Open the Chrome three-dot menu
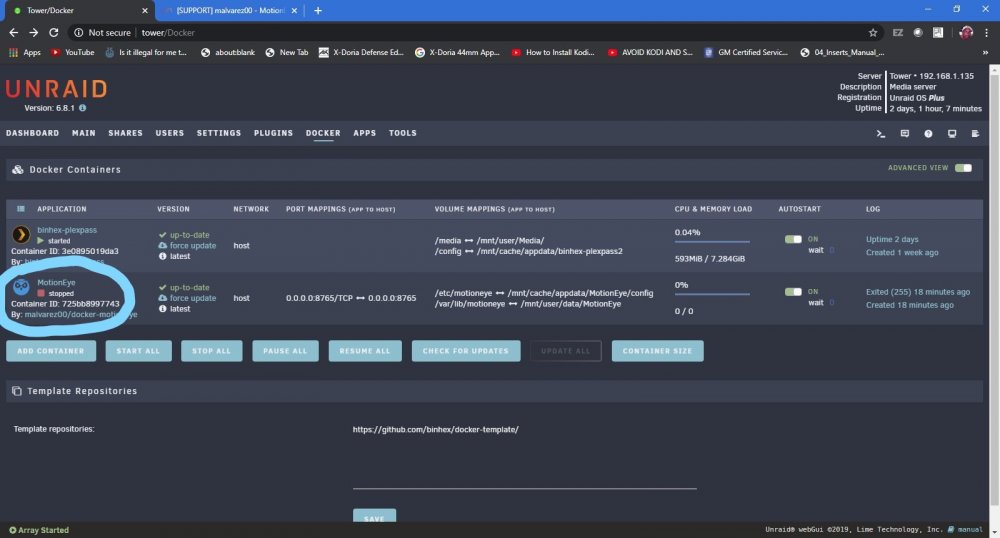 (x=987, y=33)
